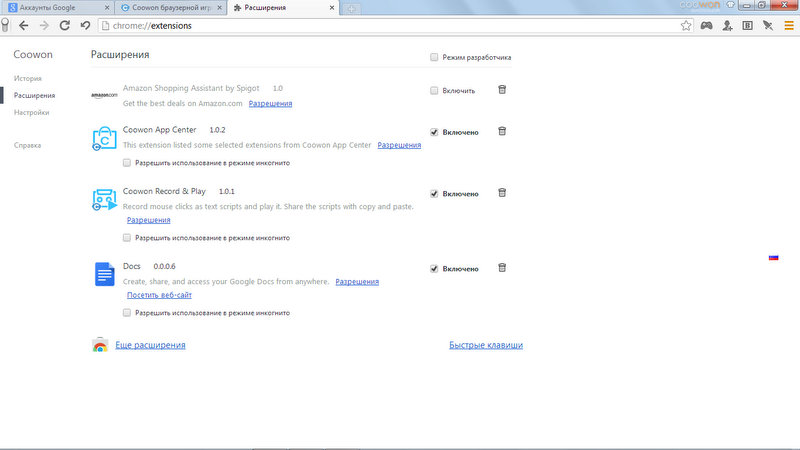The width and height of the screenshot is (800, 450).
Task: Close the Расширения tab
Action: pyautogui.click(x=332, y=8)
